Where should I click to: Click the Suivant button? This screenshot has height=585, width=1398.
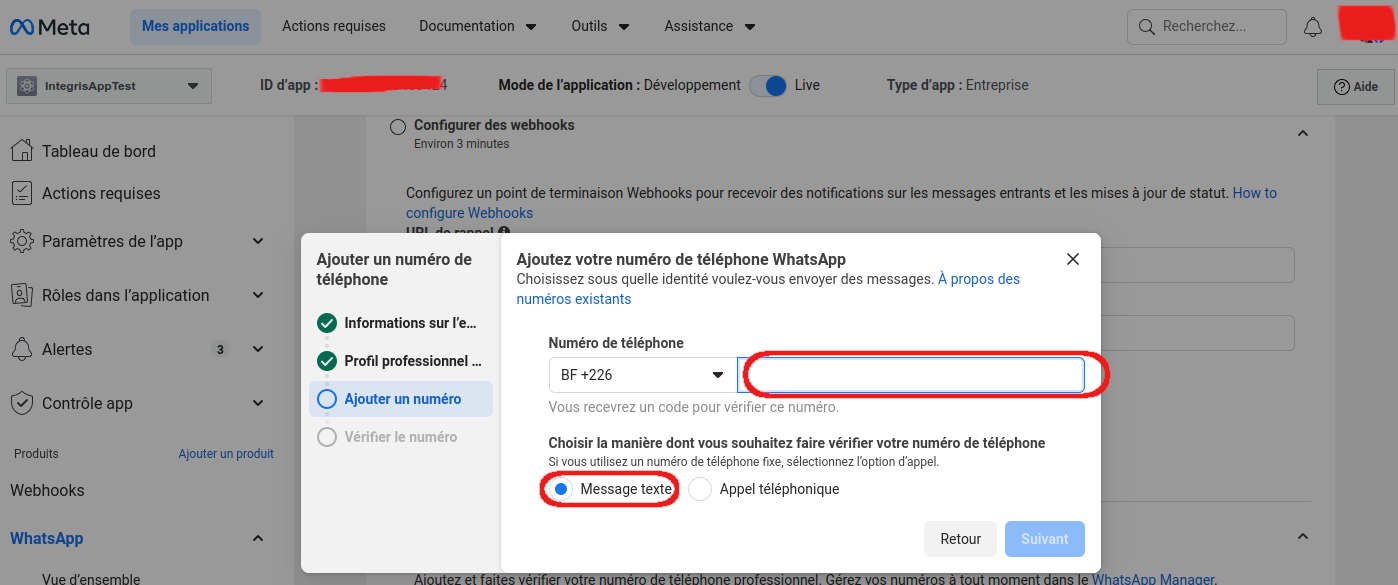click(1045, 538)
